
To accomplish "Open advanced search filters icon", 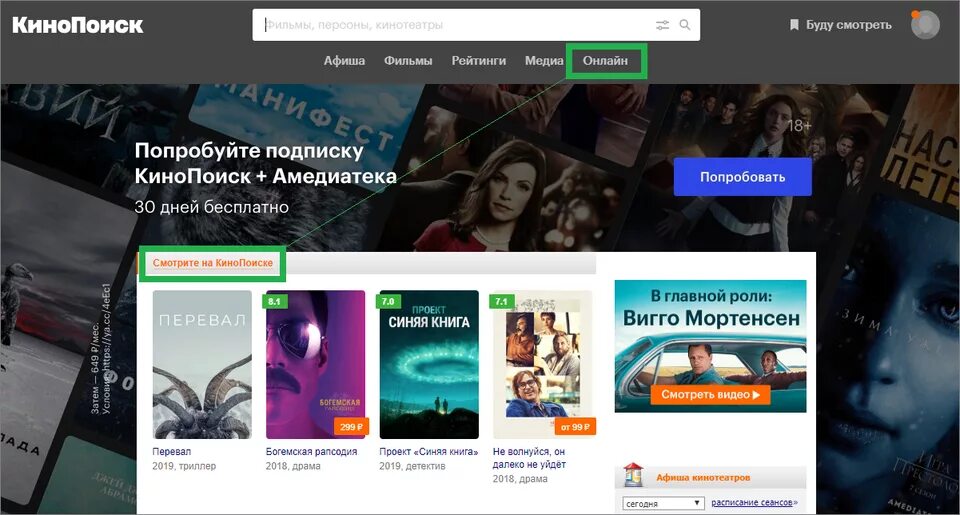I will (x=662, y=25).
